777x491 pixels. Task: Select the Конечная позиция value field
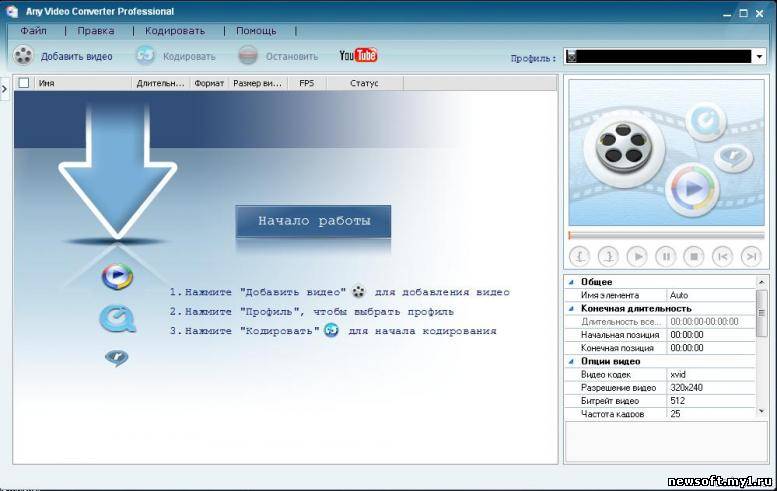coord(711,348)
